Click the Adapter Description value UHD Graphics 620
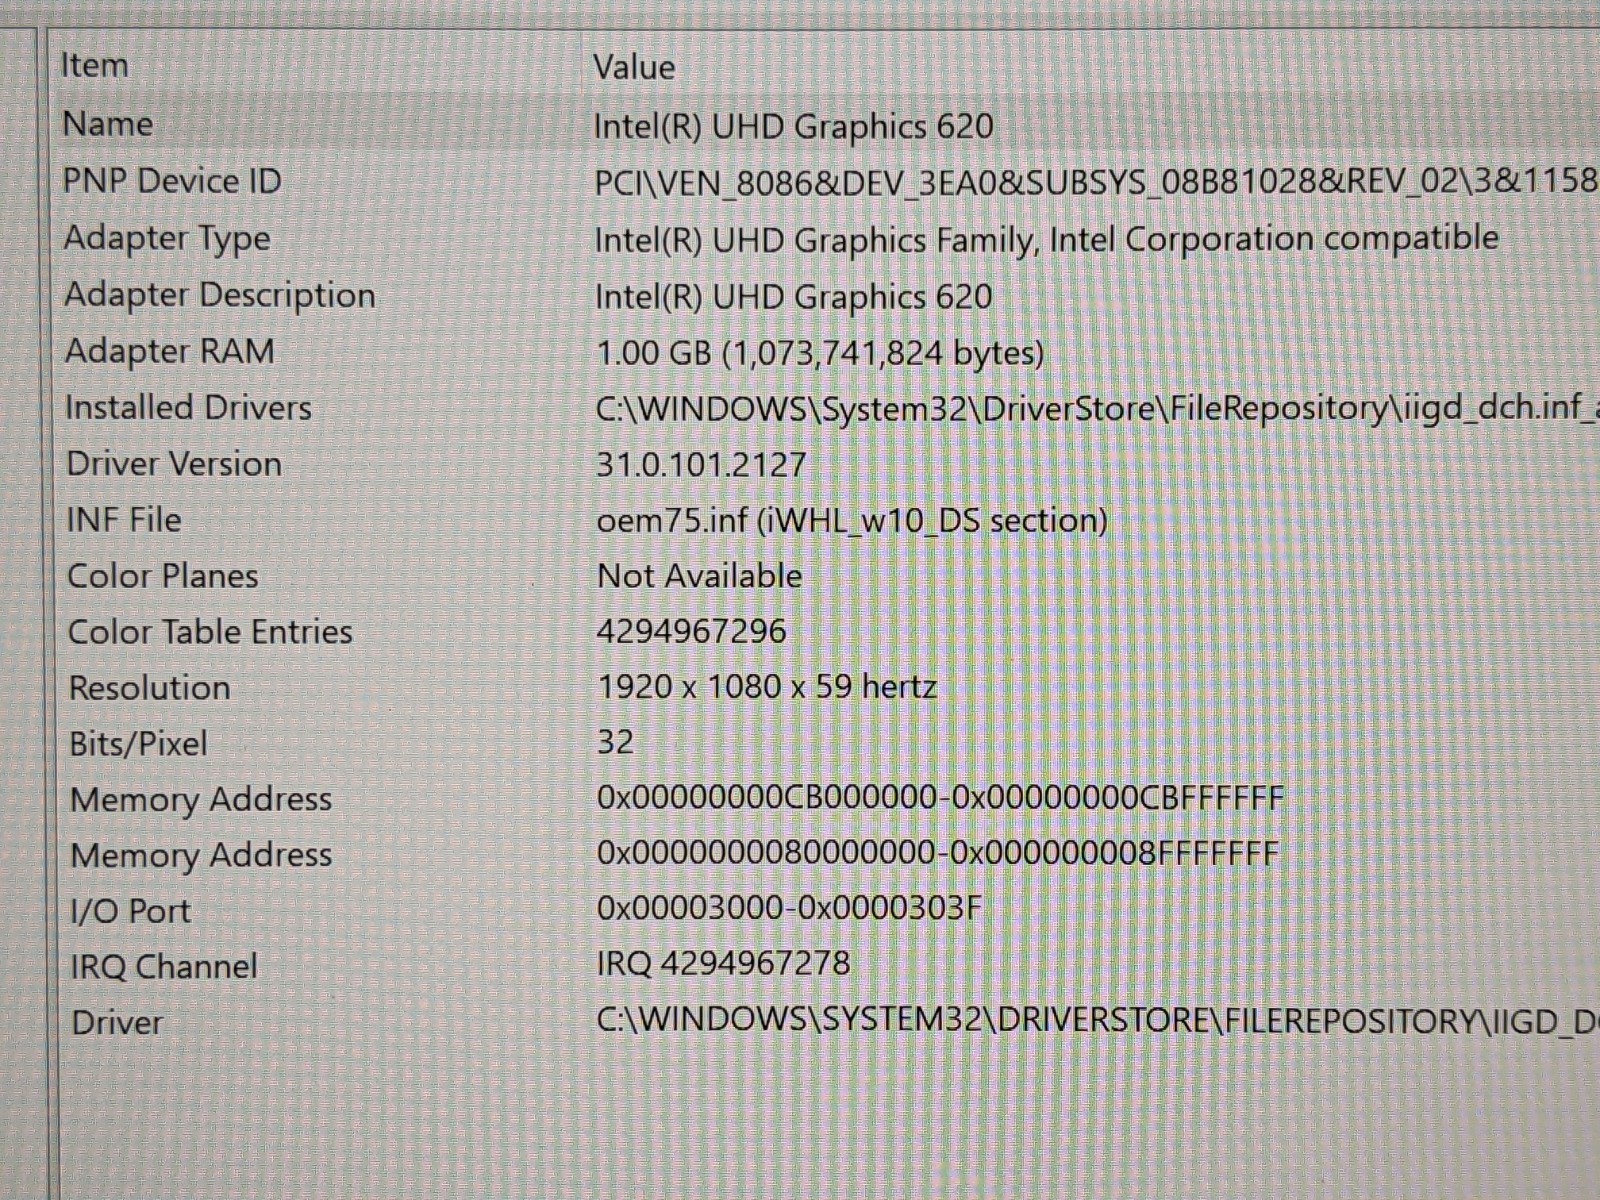Viewport: 1600px width, 1200px height. [793, 296]
